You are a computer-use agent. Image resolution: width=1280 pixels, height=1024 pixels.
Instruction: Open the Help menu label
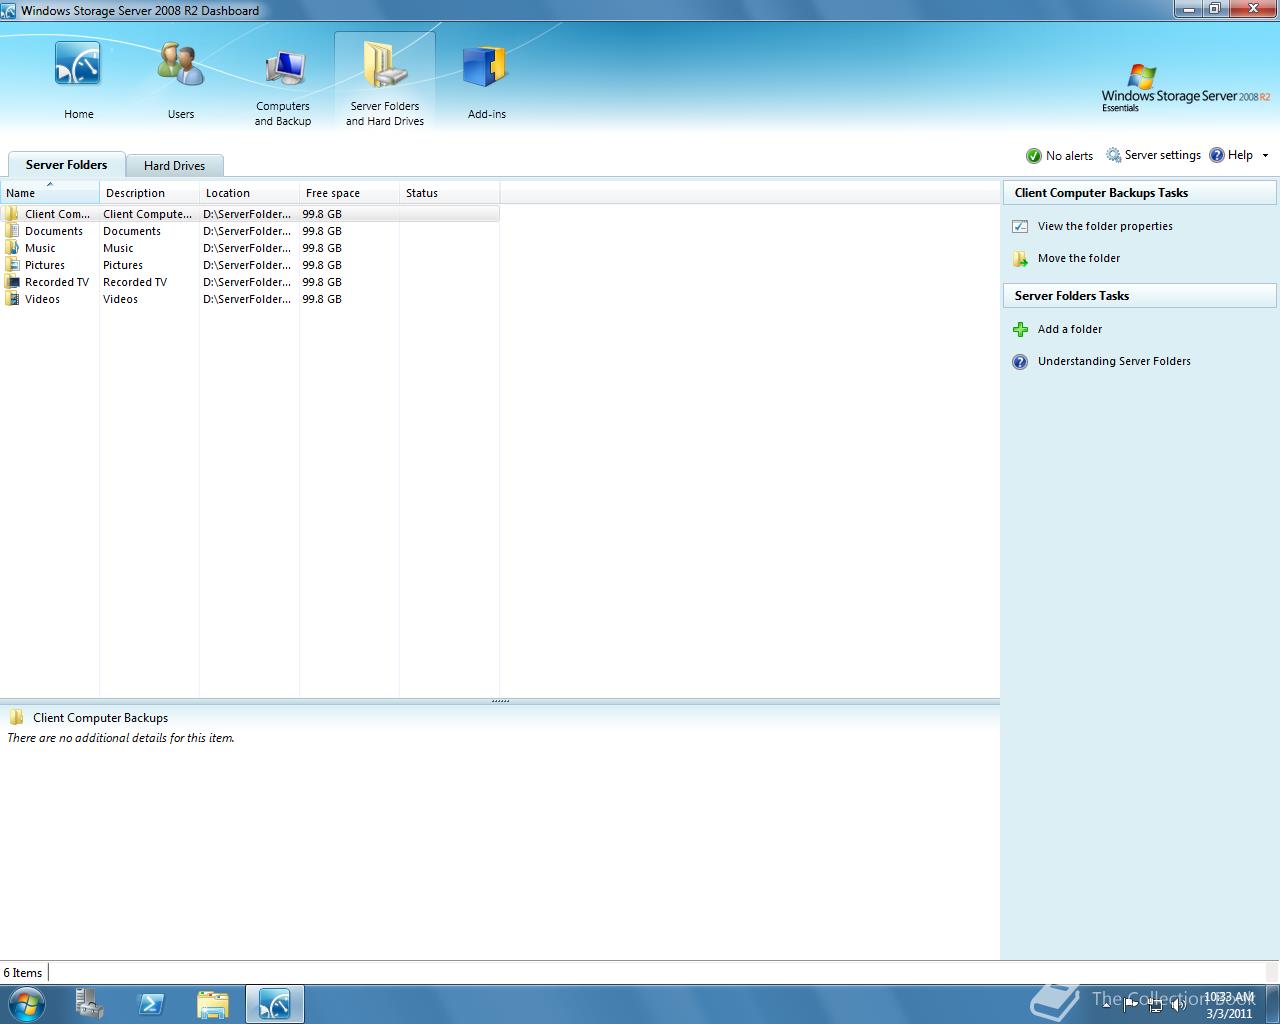1240,155
